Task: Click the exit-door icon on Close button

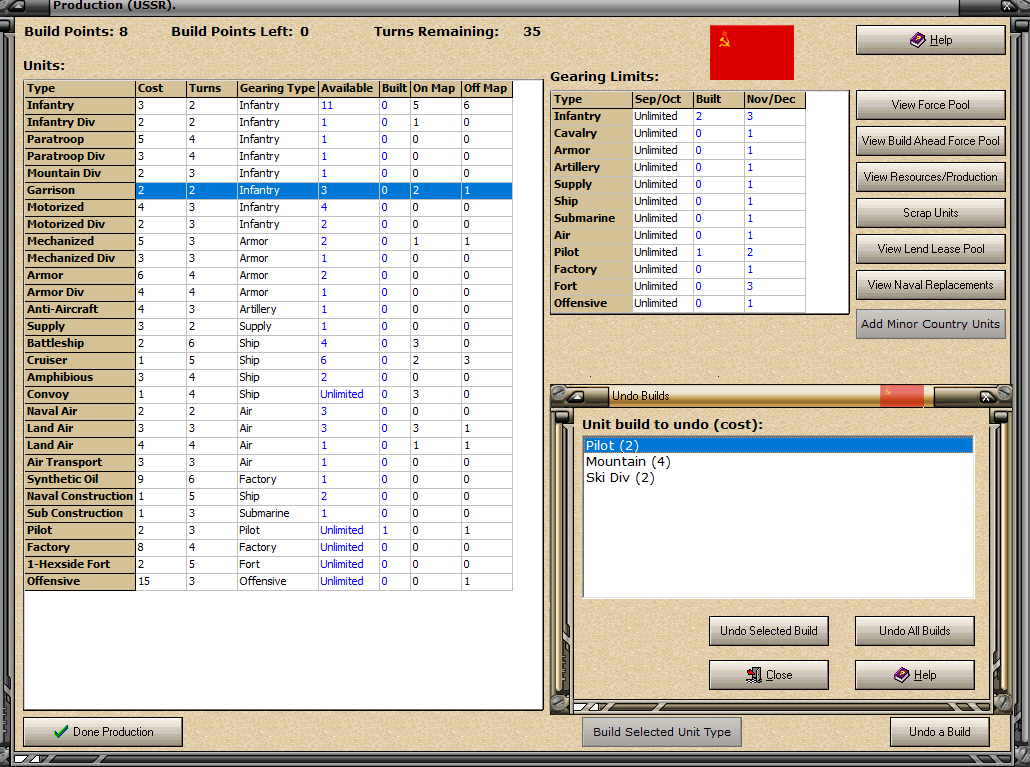Action: point(754,675)
